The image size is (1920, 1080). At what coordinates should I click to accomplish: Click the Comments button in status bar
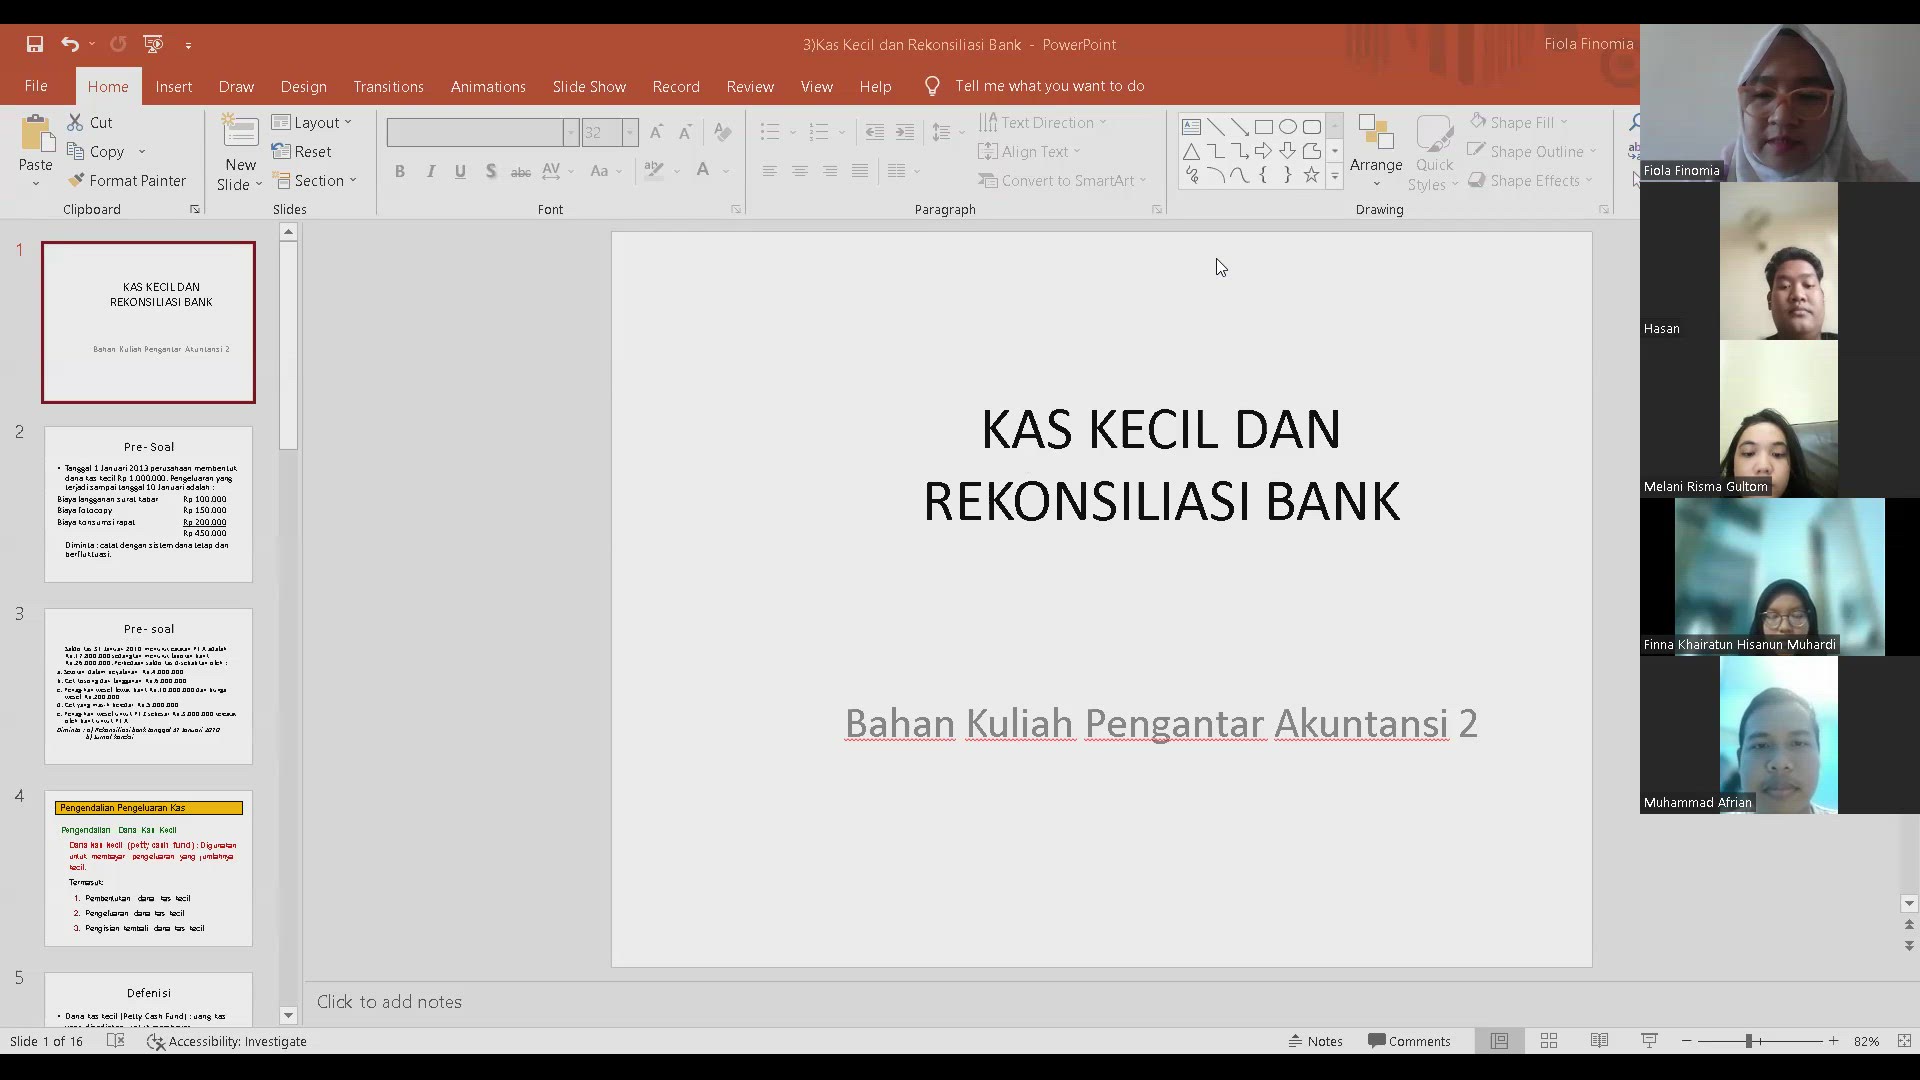coord(1409,1041)
